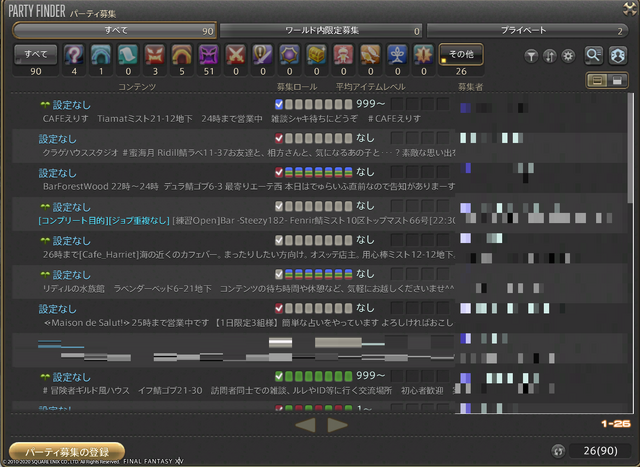Select the Duty Roulette category icon
Image resolution: width=640 pixels, height=467 pixels.
75,55
